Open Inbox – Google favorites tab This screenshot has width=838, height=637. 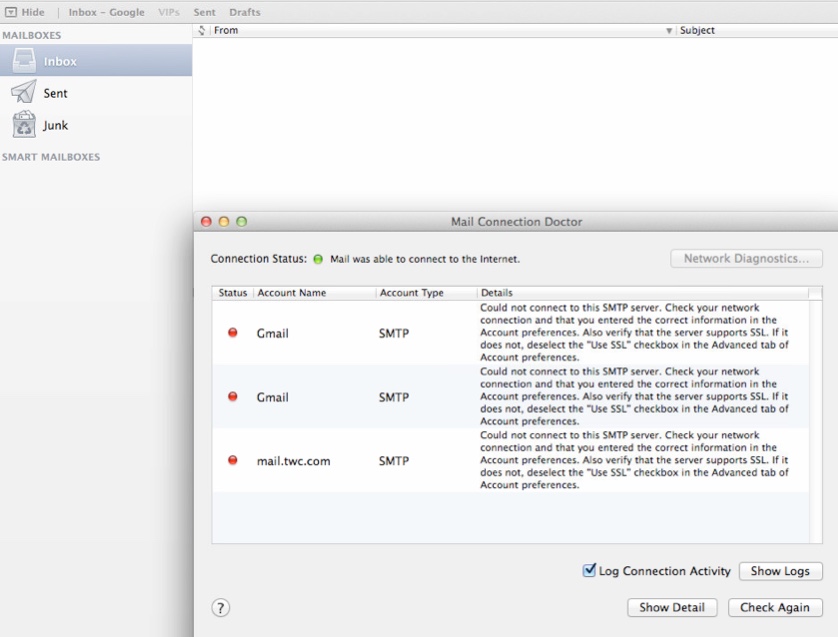(106, 12)
